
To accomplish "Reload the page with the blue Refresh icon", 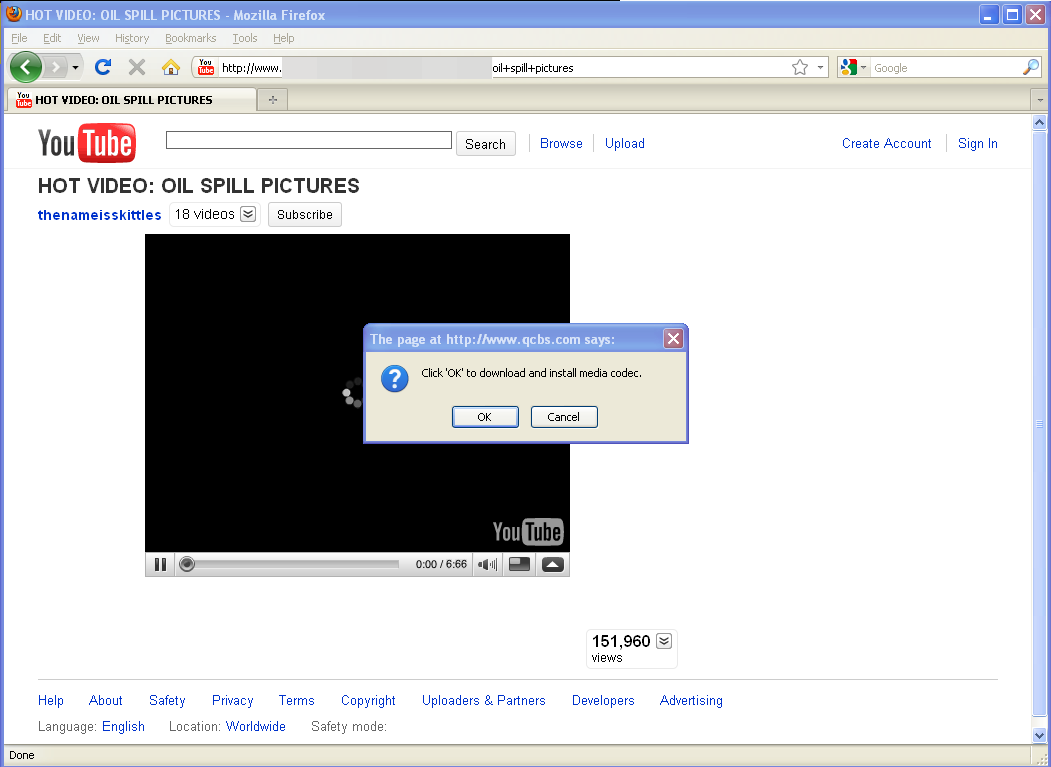I will [103, 67].
